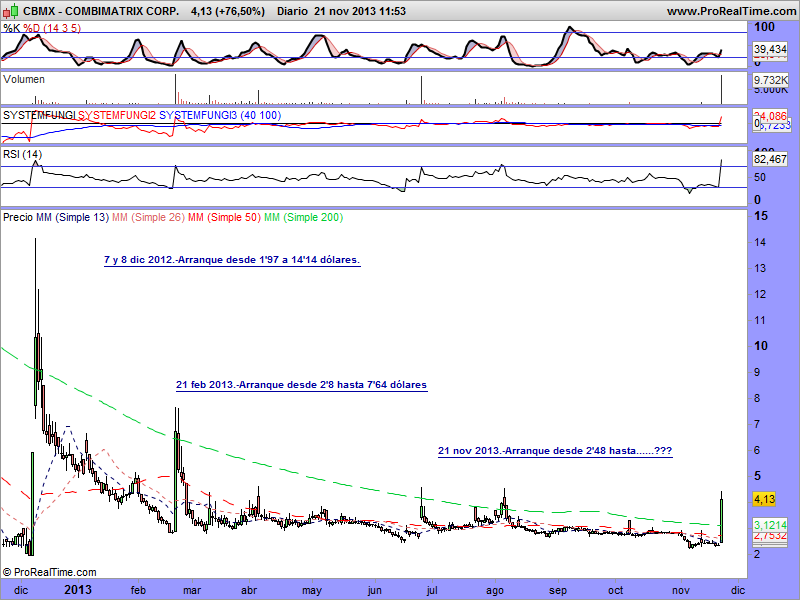This screenshot has width=800, height=600.
Task: Click the Diario timeframe label
Action: [x=292, y=11]
